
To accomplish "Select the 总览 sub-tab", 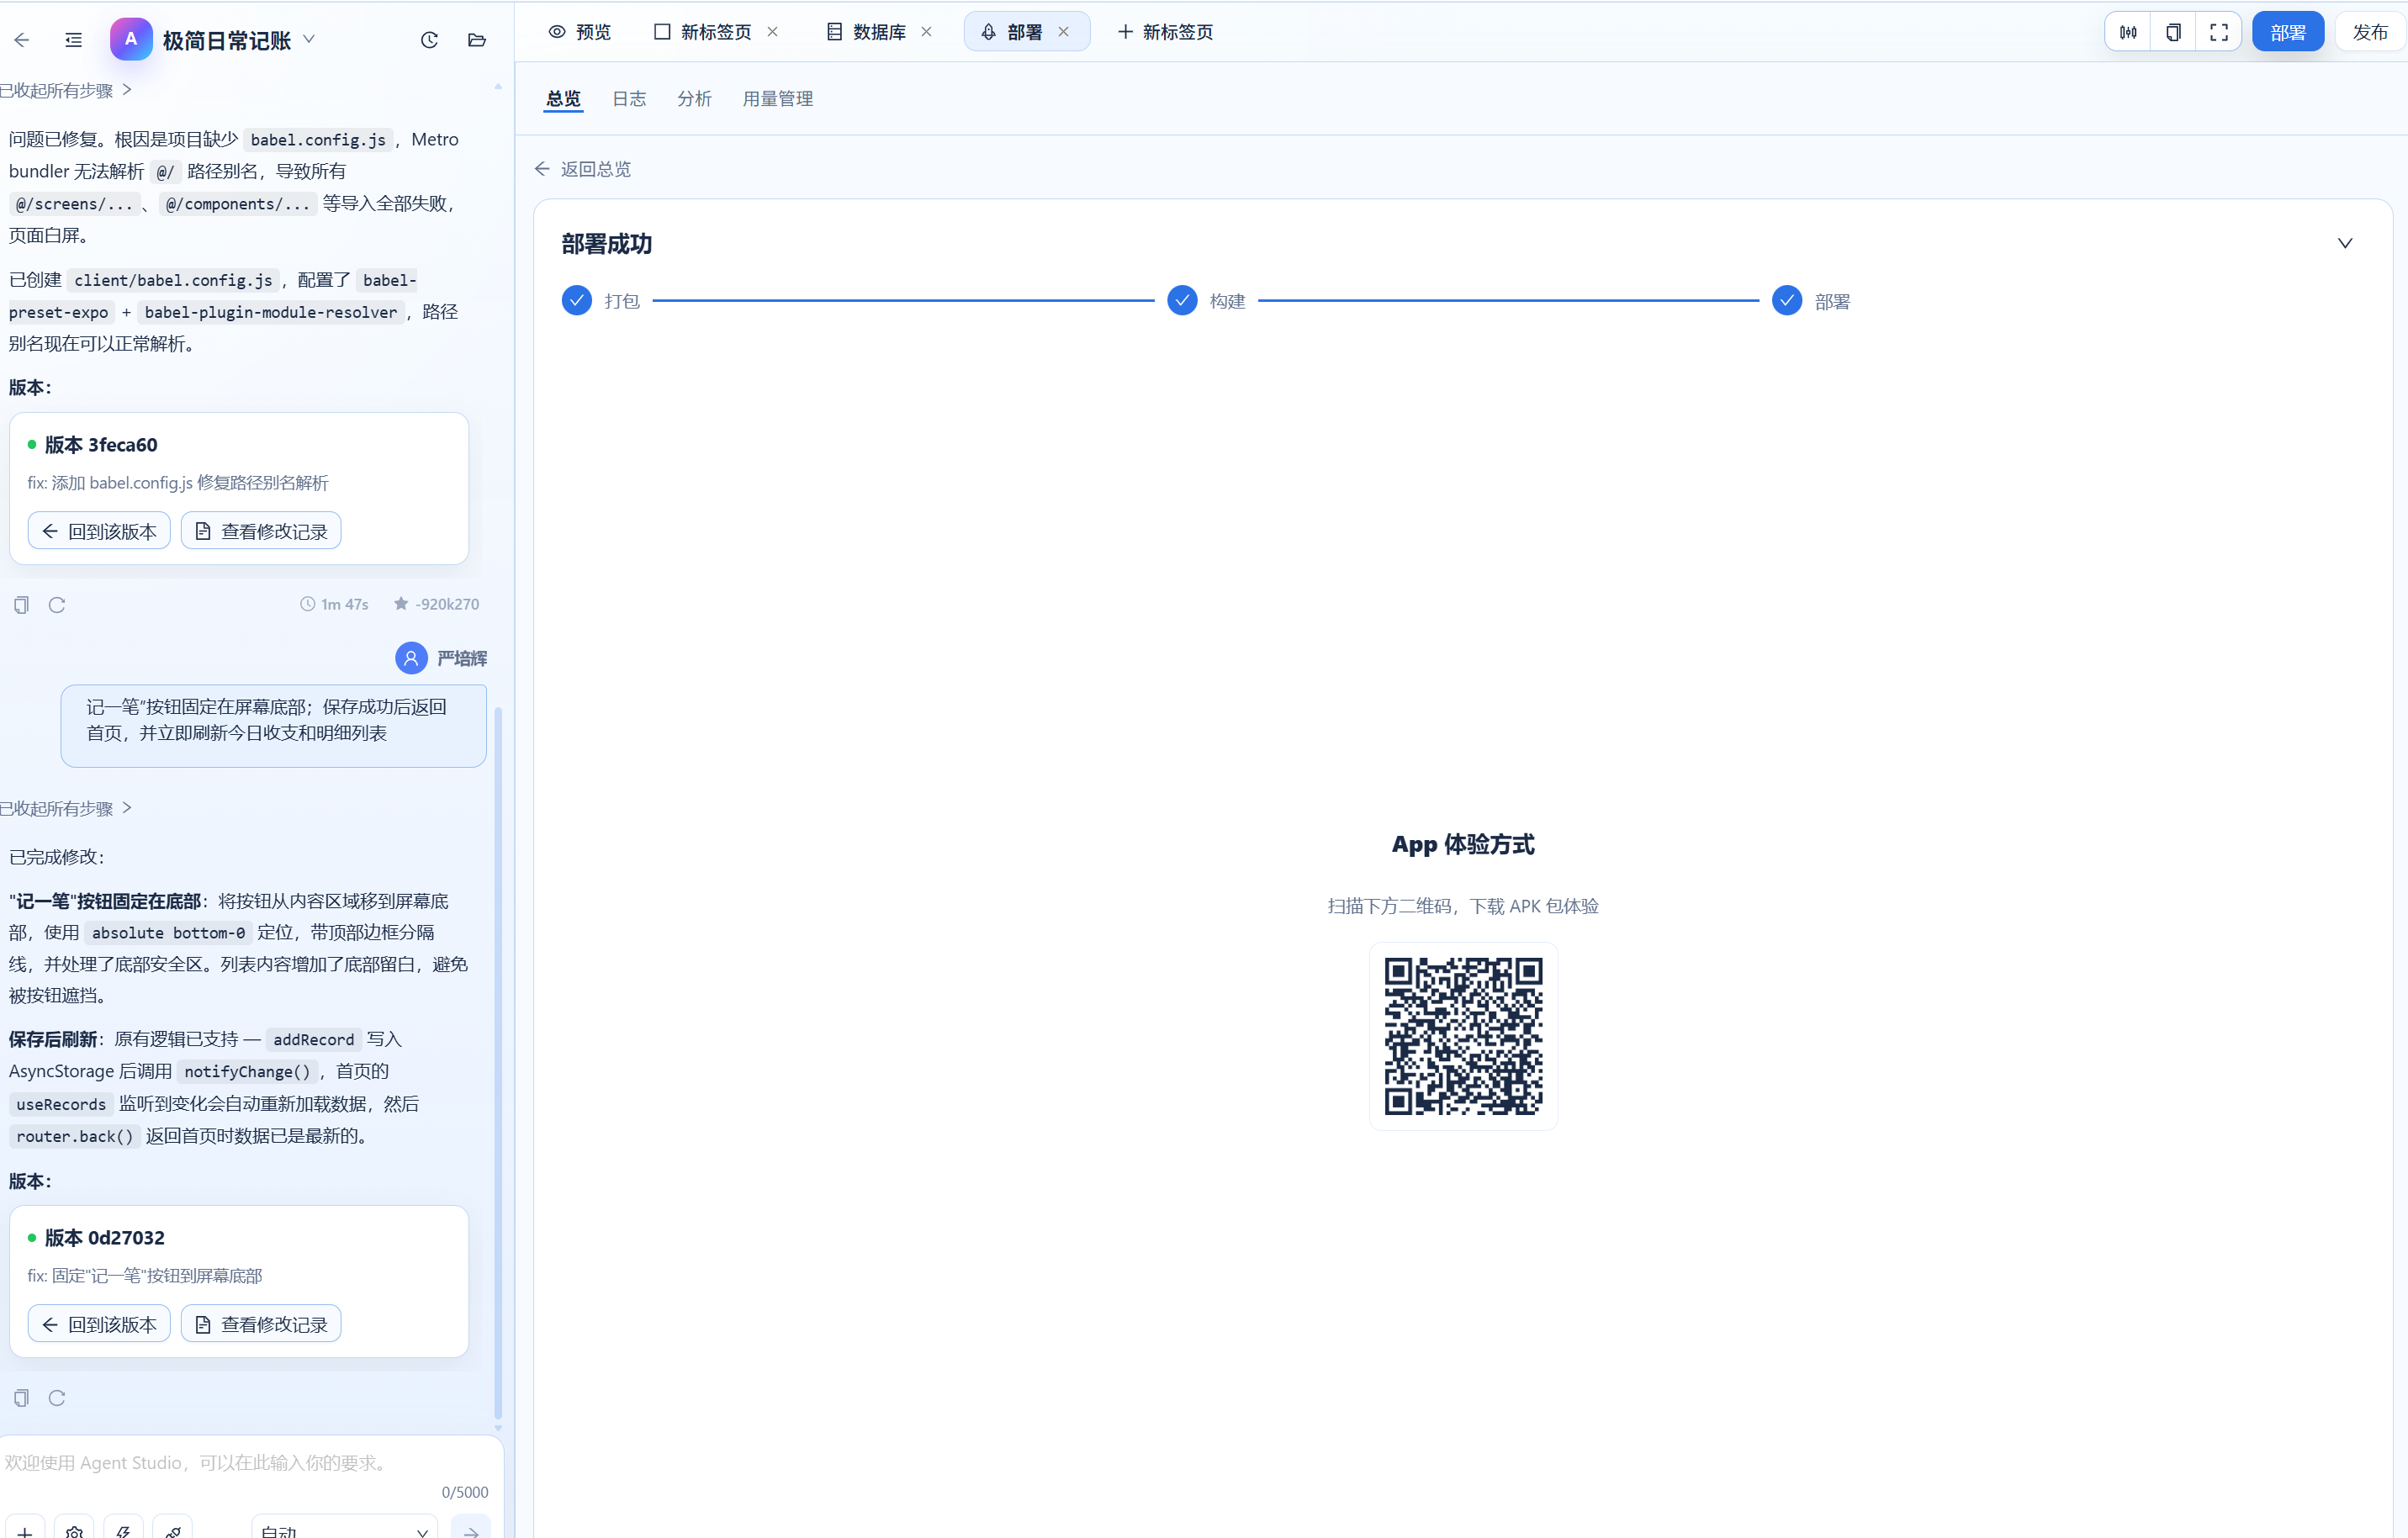I will click(x=564, y=98).
